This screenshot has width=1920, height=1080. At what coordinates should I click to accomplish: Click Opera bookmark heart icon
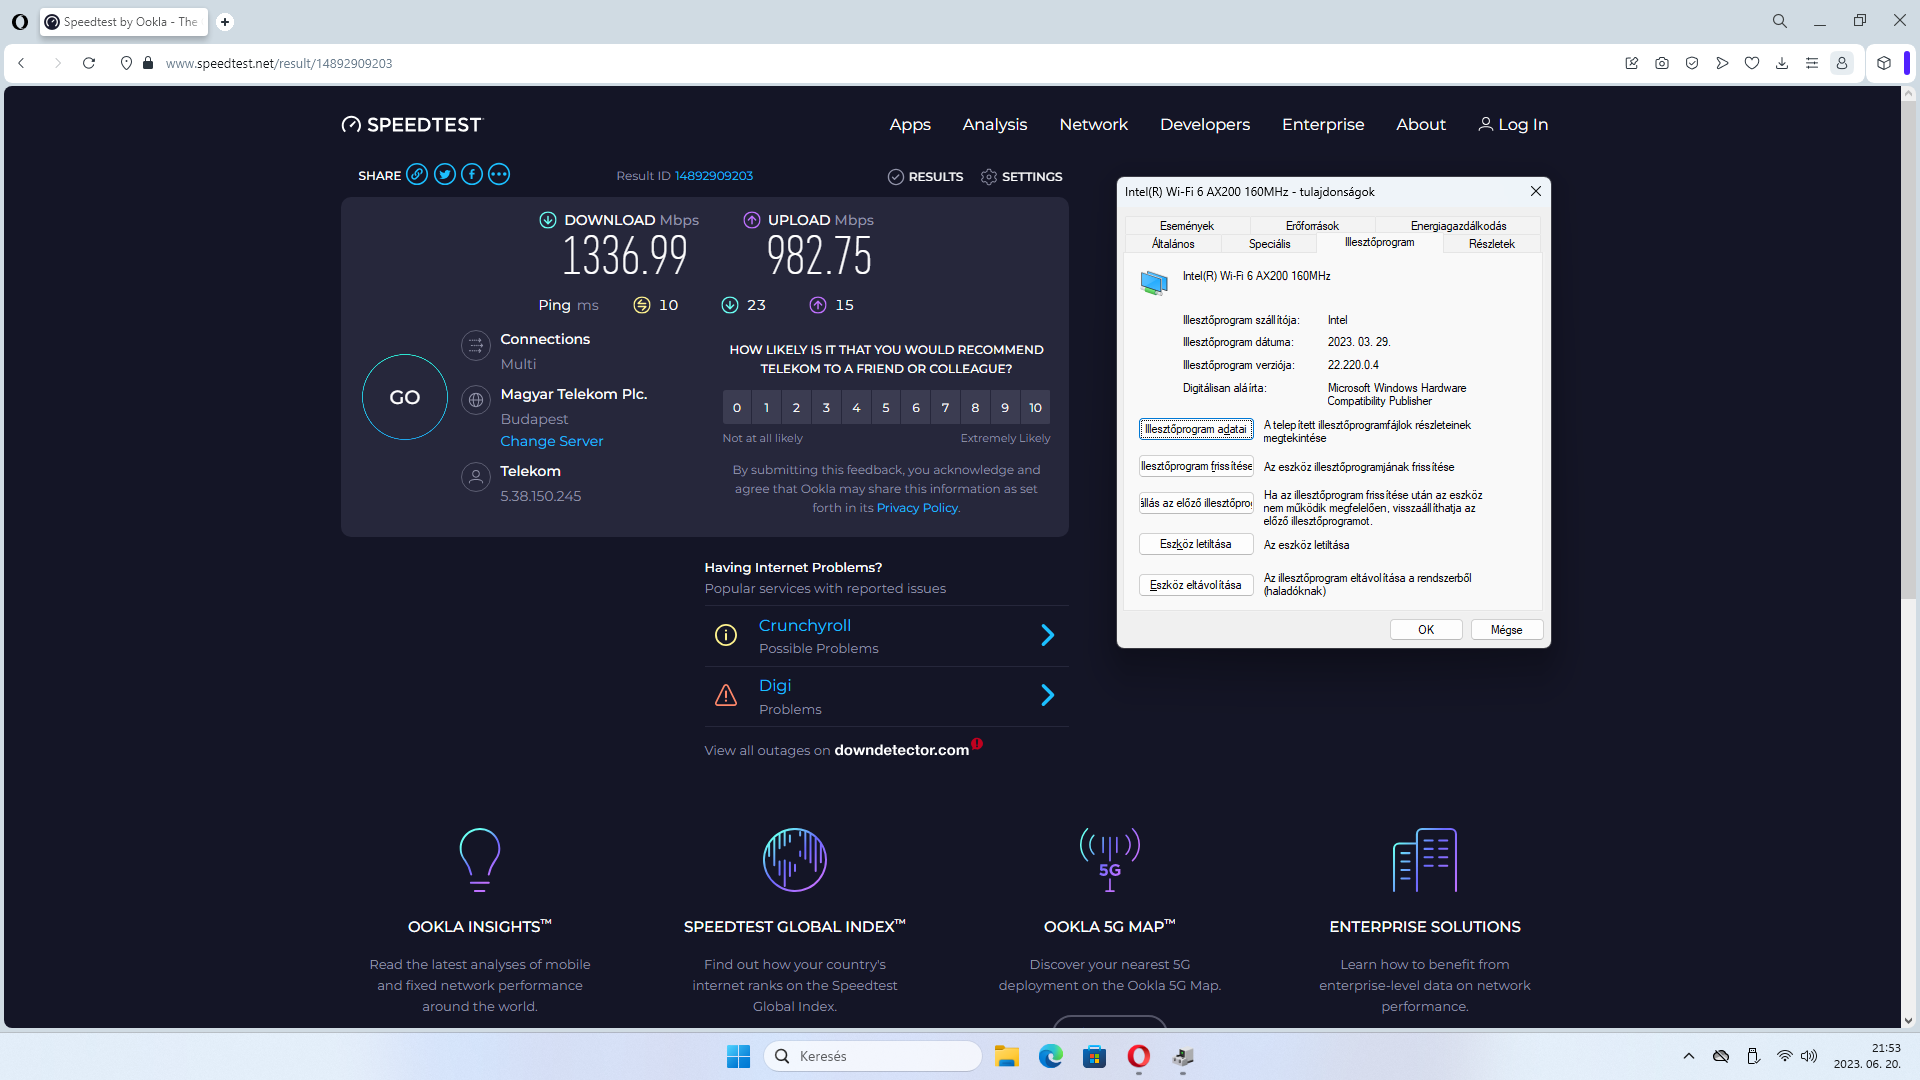(1752, 63)
